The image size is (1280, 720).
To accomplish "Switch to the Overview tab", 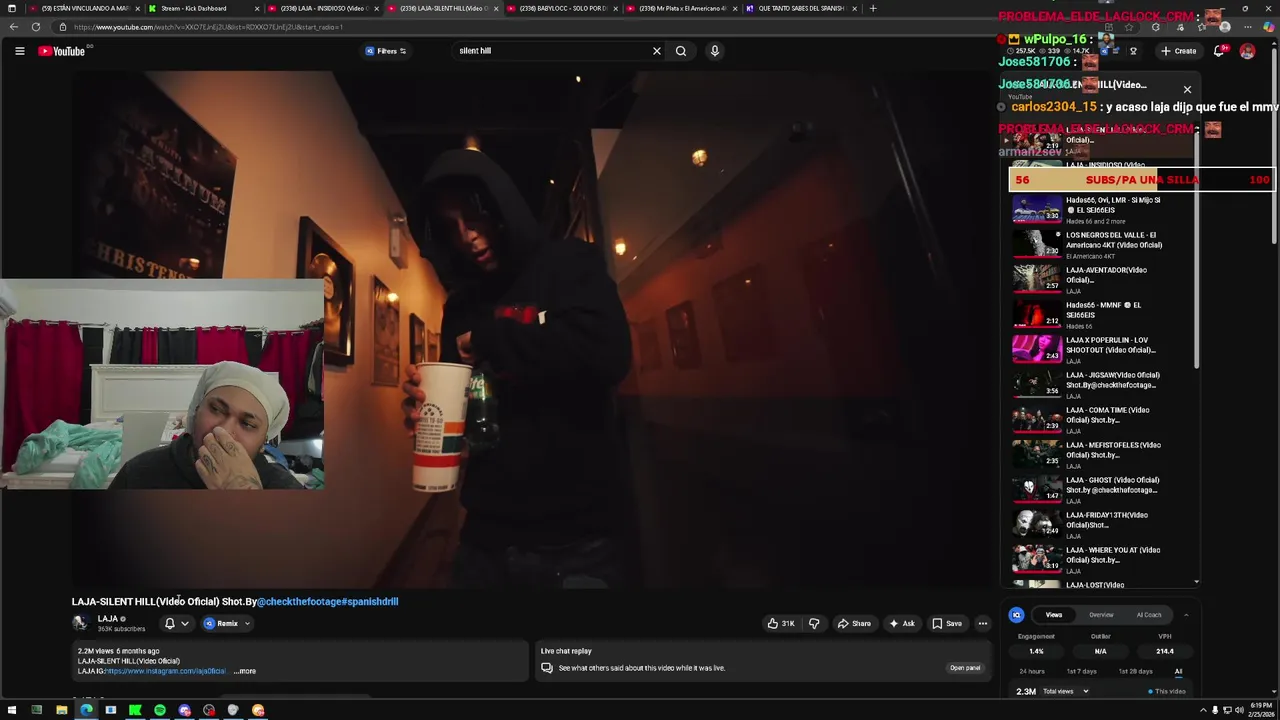I will [x=1101, y=615].
